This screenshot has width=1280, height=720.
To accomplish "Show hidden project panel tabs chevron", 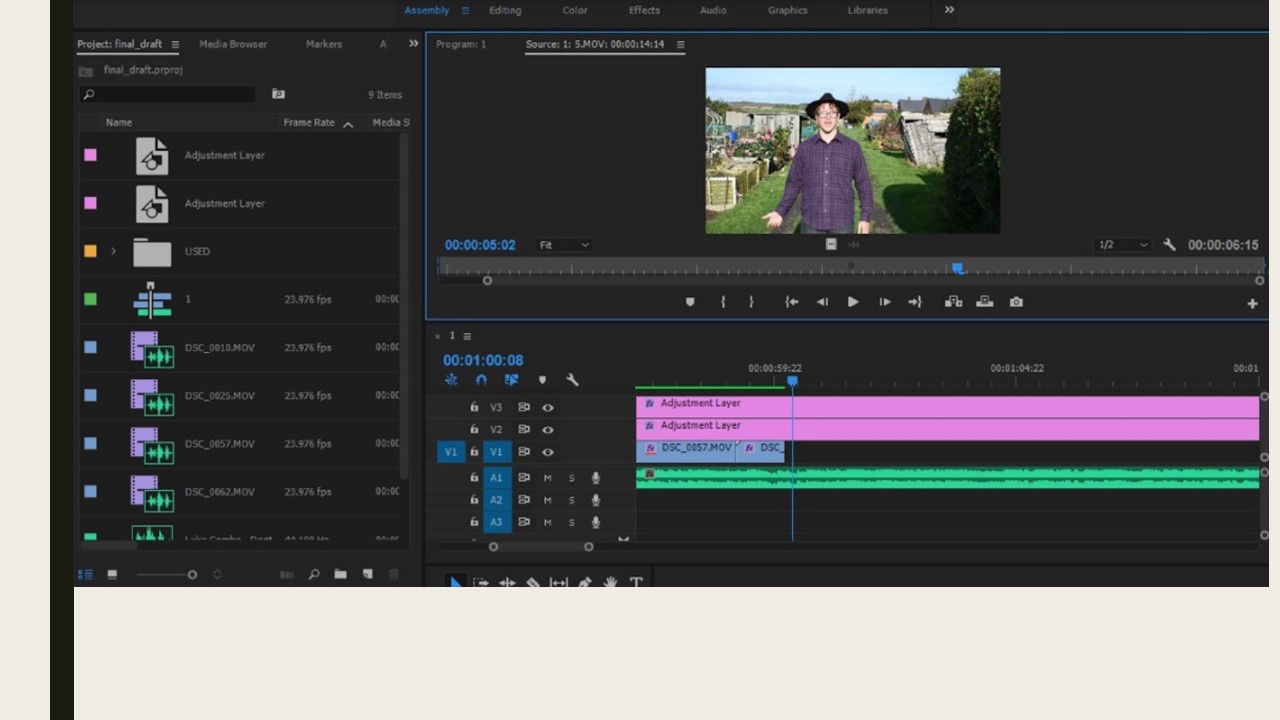I will click(413, 44).
